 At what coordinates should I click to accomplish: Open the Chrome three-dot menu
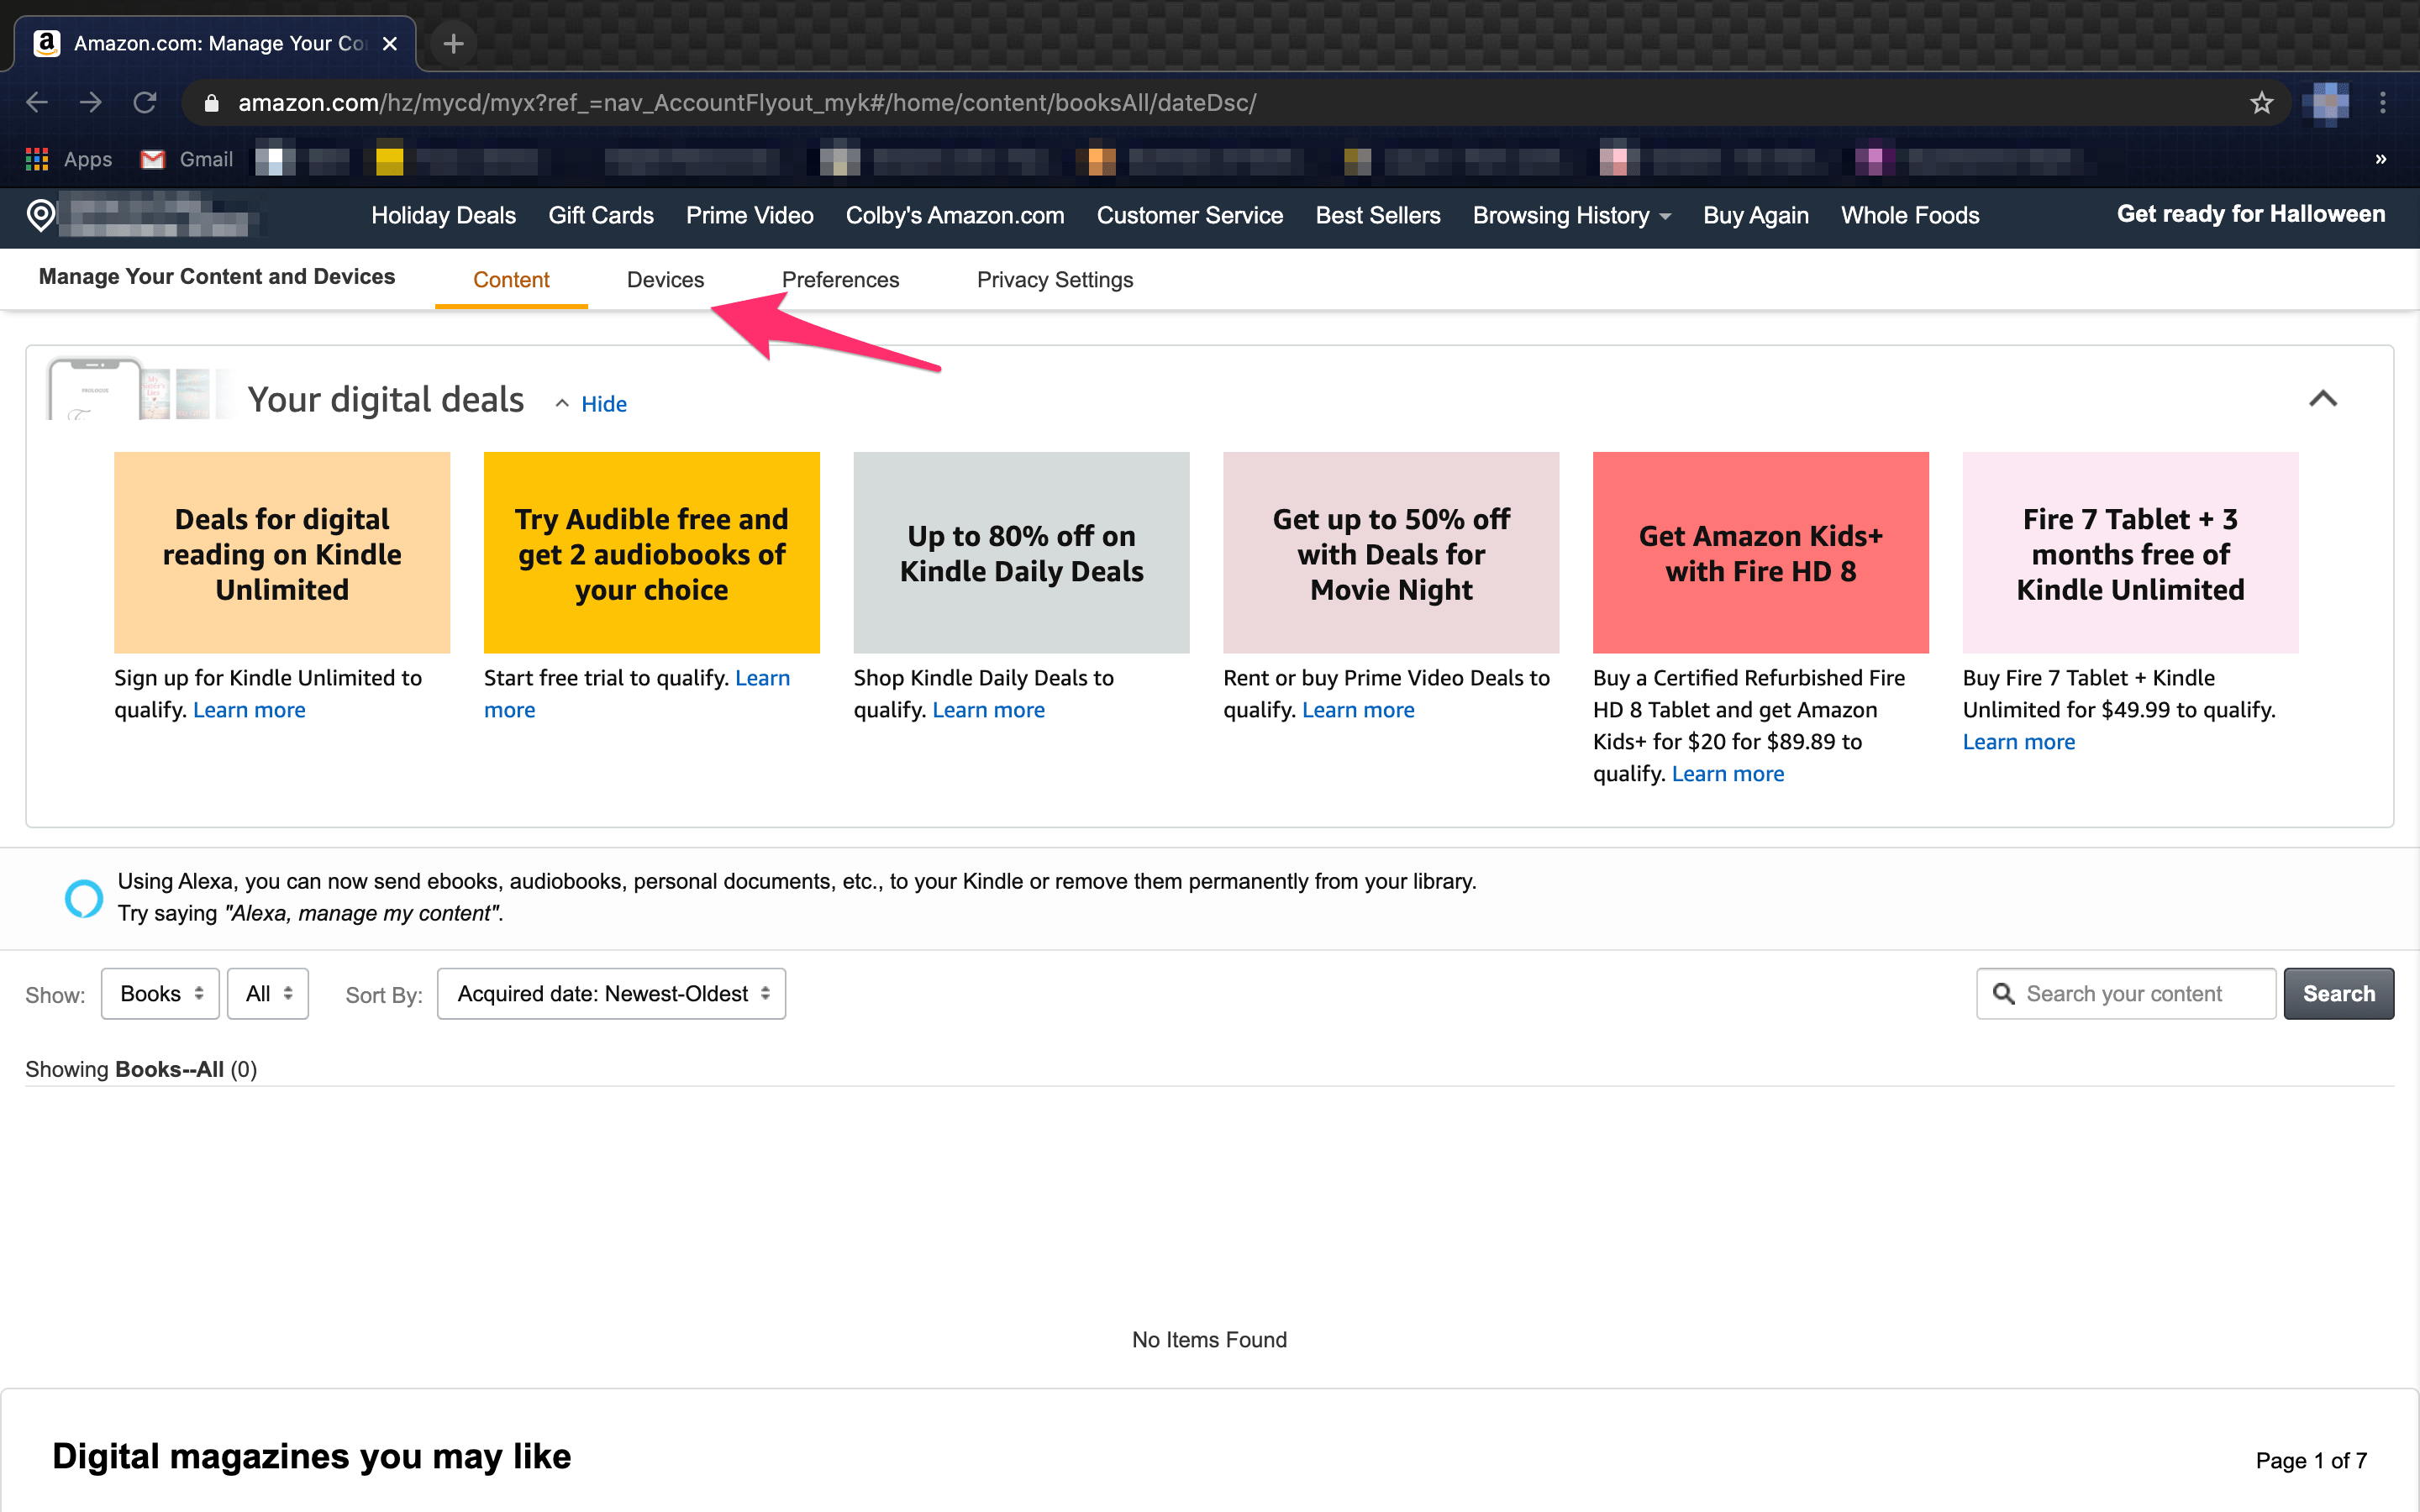(2382, 103)
